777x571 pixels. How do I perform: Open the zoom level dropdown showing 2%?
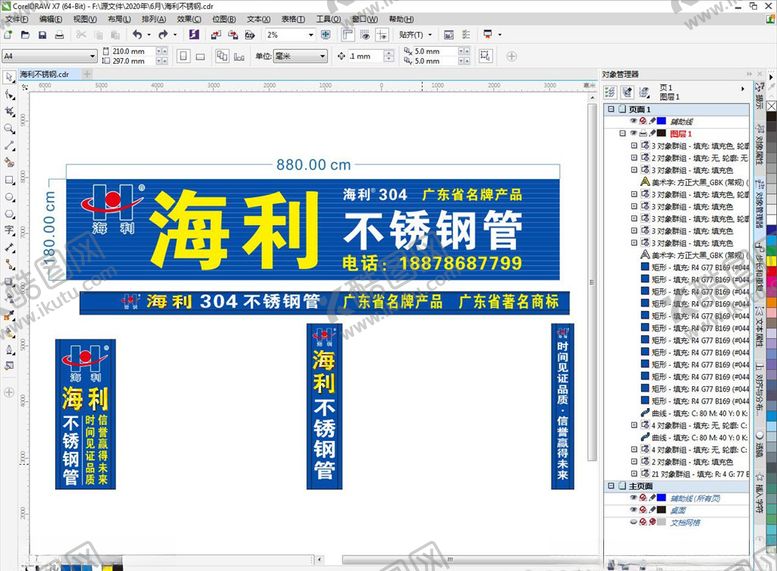tap(311, 35)
